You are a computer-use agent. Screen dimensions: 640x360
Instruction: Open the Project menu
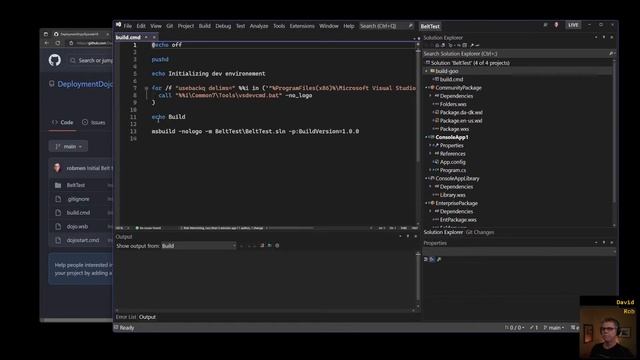pos(186,26)
